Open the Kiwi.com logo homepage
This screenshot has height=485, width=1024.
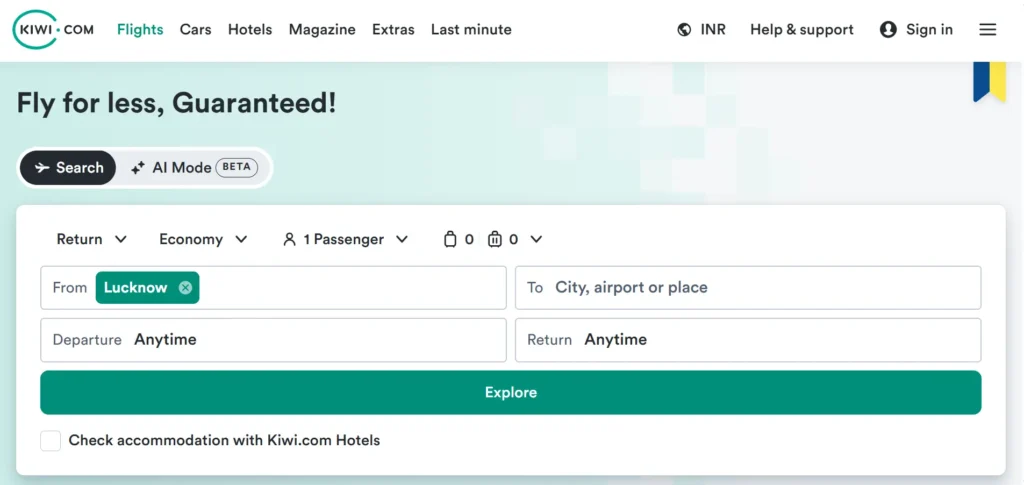coord(53,29)
